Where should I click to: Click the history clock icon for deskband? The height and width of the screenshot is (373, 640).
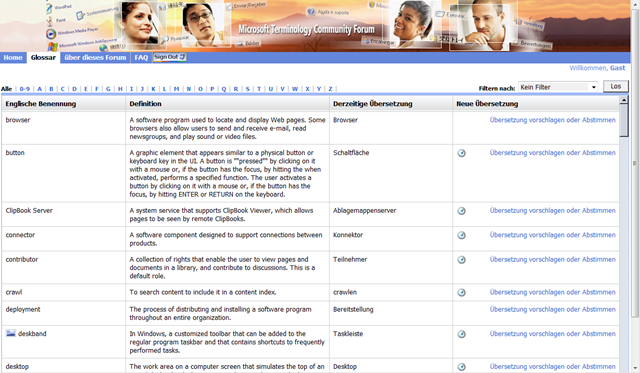pos(461,334)
